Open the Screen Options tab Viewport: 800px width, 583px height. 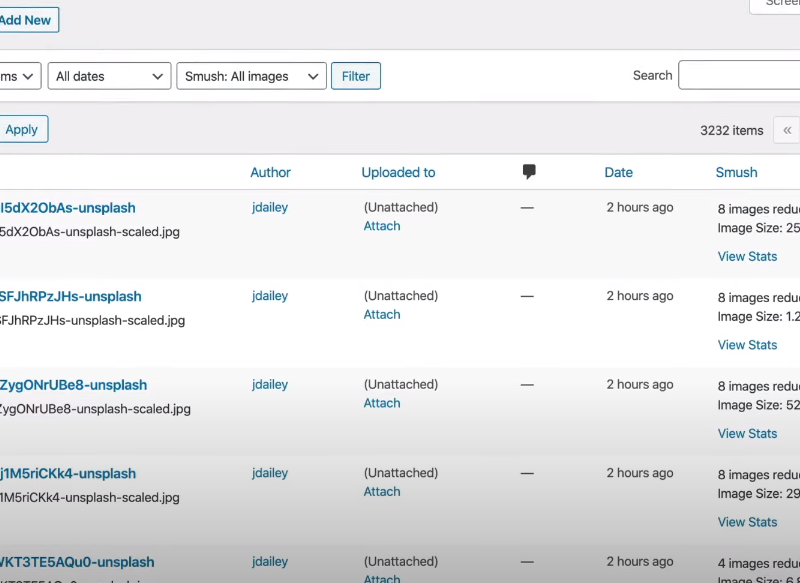point(777,4)
